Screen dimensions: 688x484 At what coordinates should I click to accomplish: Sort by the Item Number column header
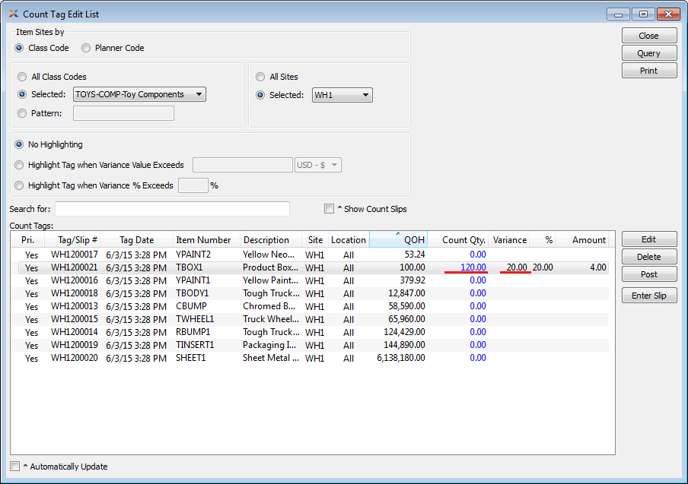(x=203, y=240)
